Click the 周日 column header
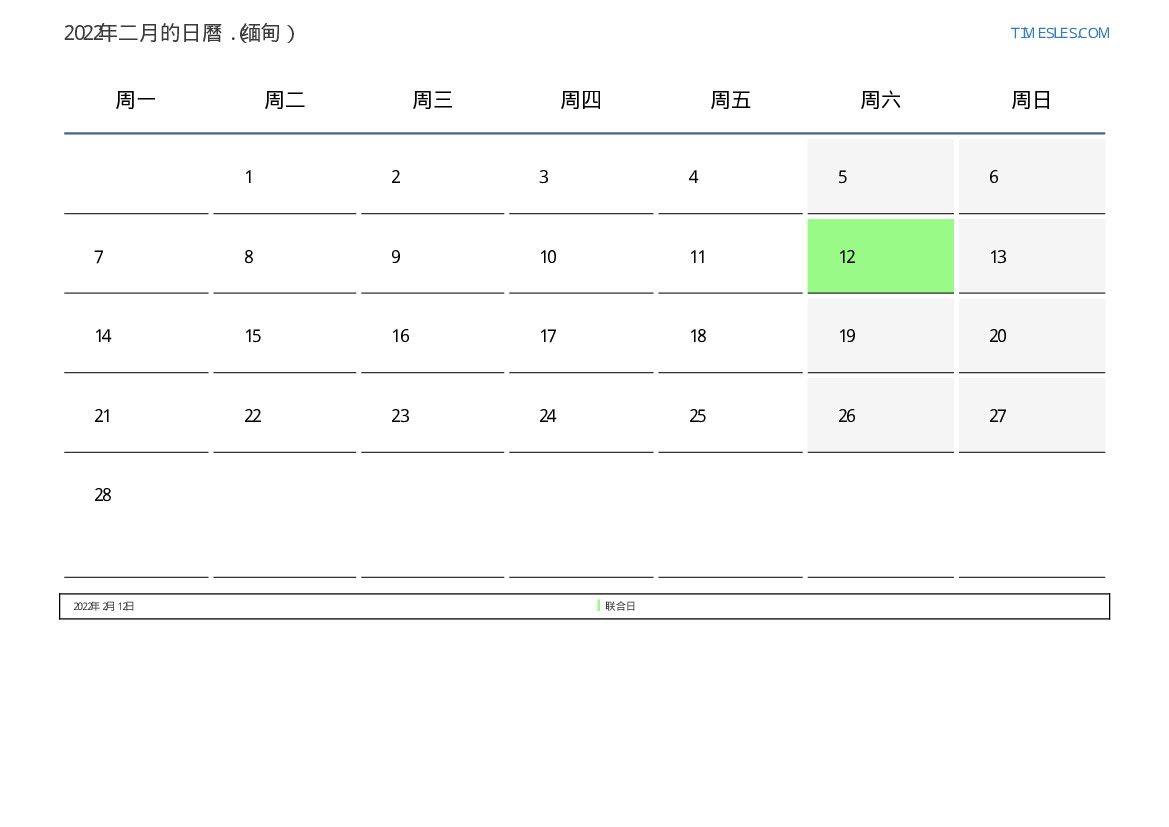Image resolution: width=1169 pixels, height=827 pixels. coord(1031,99)
